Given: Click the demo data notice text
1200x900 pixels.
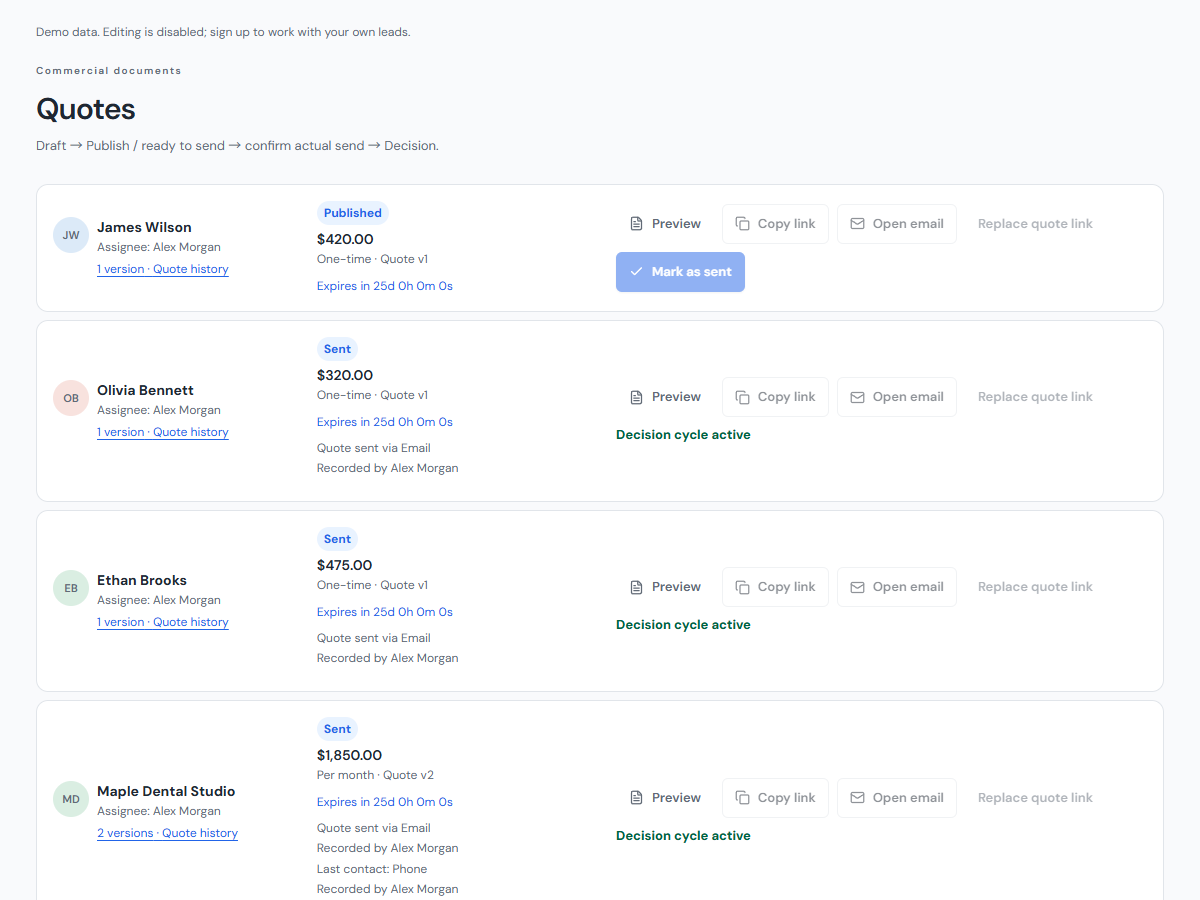Looking at the screenshot, I should pos(223,32).
